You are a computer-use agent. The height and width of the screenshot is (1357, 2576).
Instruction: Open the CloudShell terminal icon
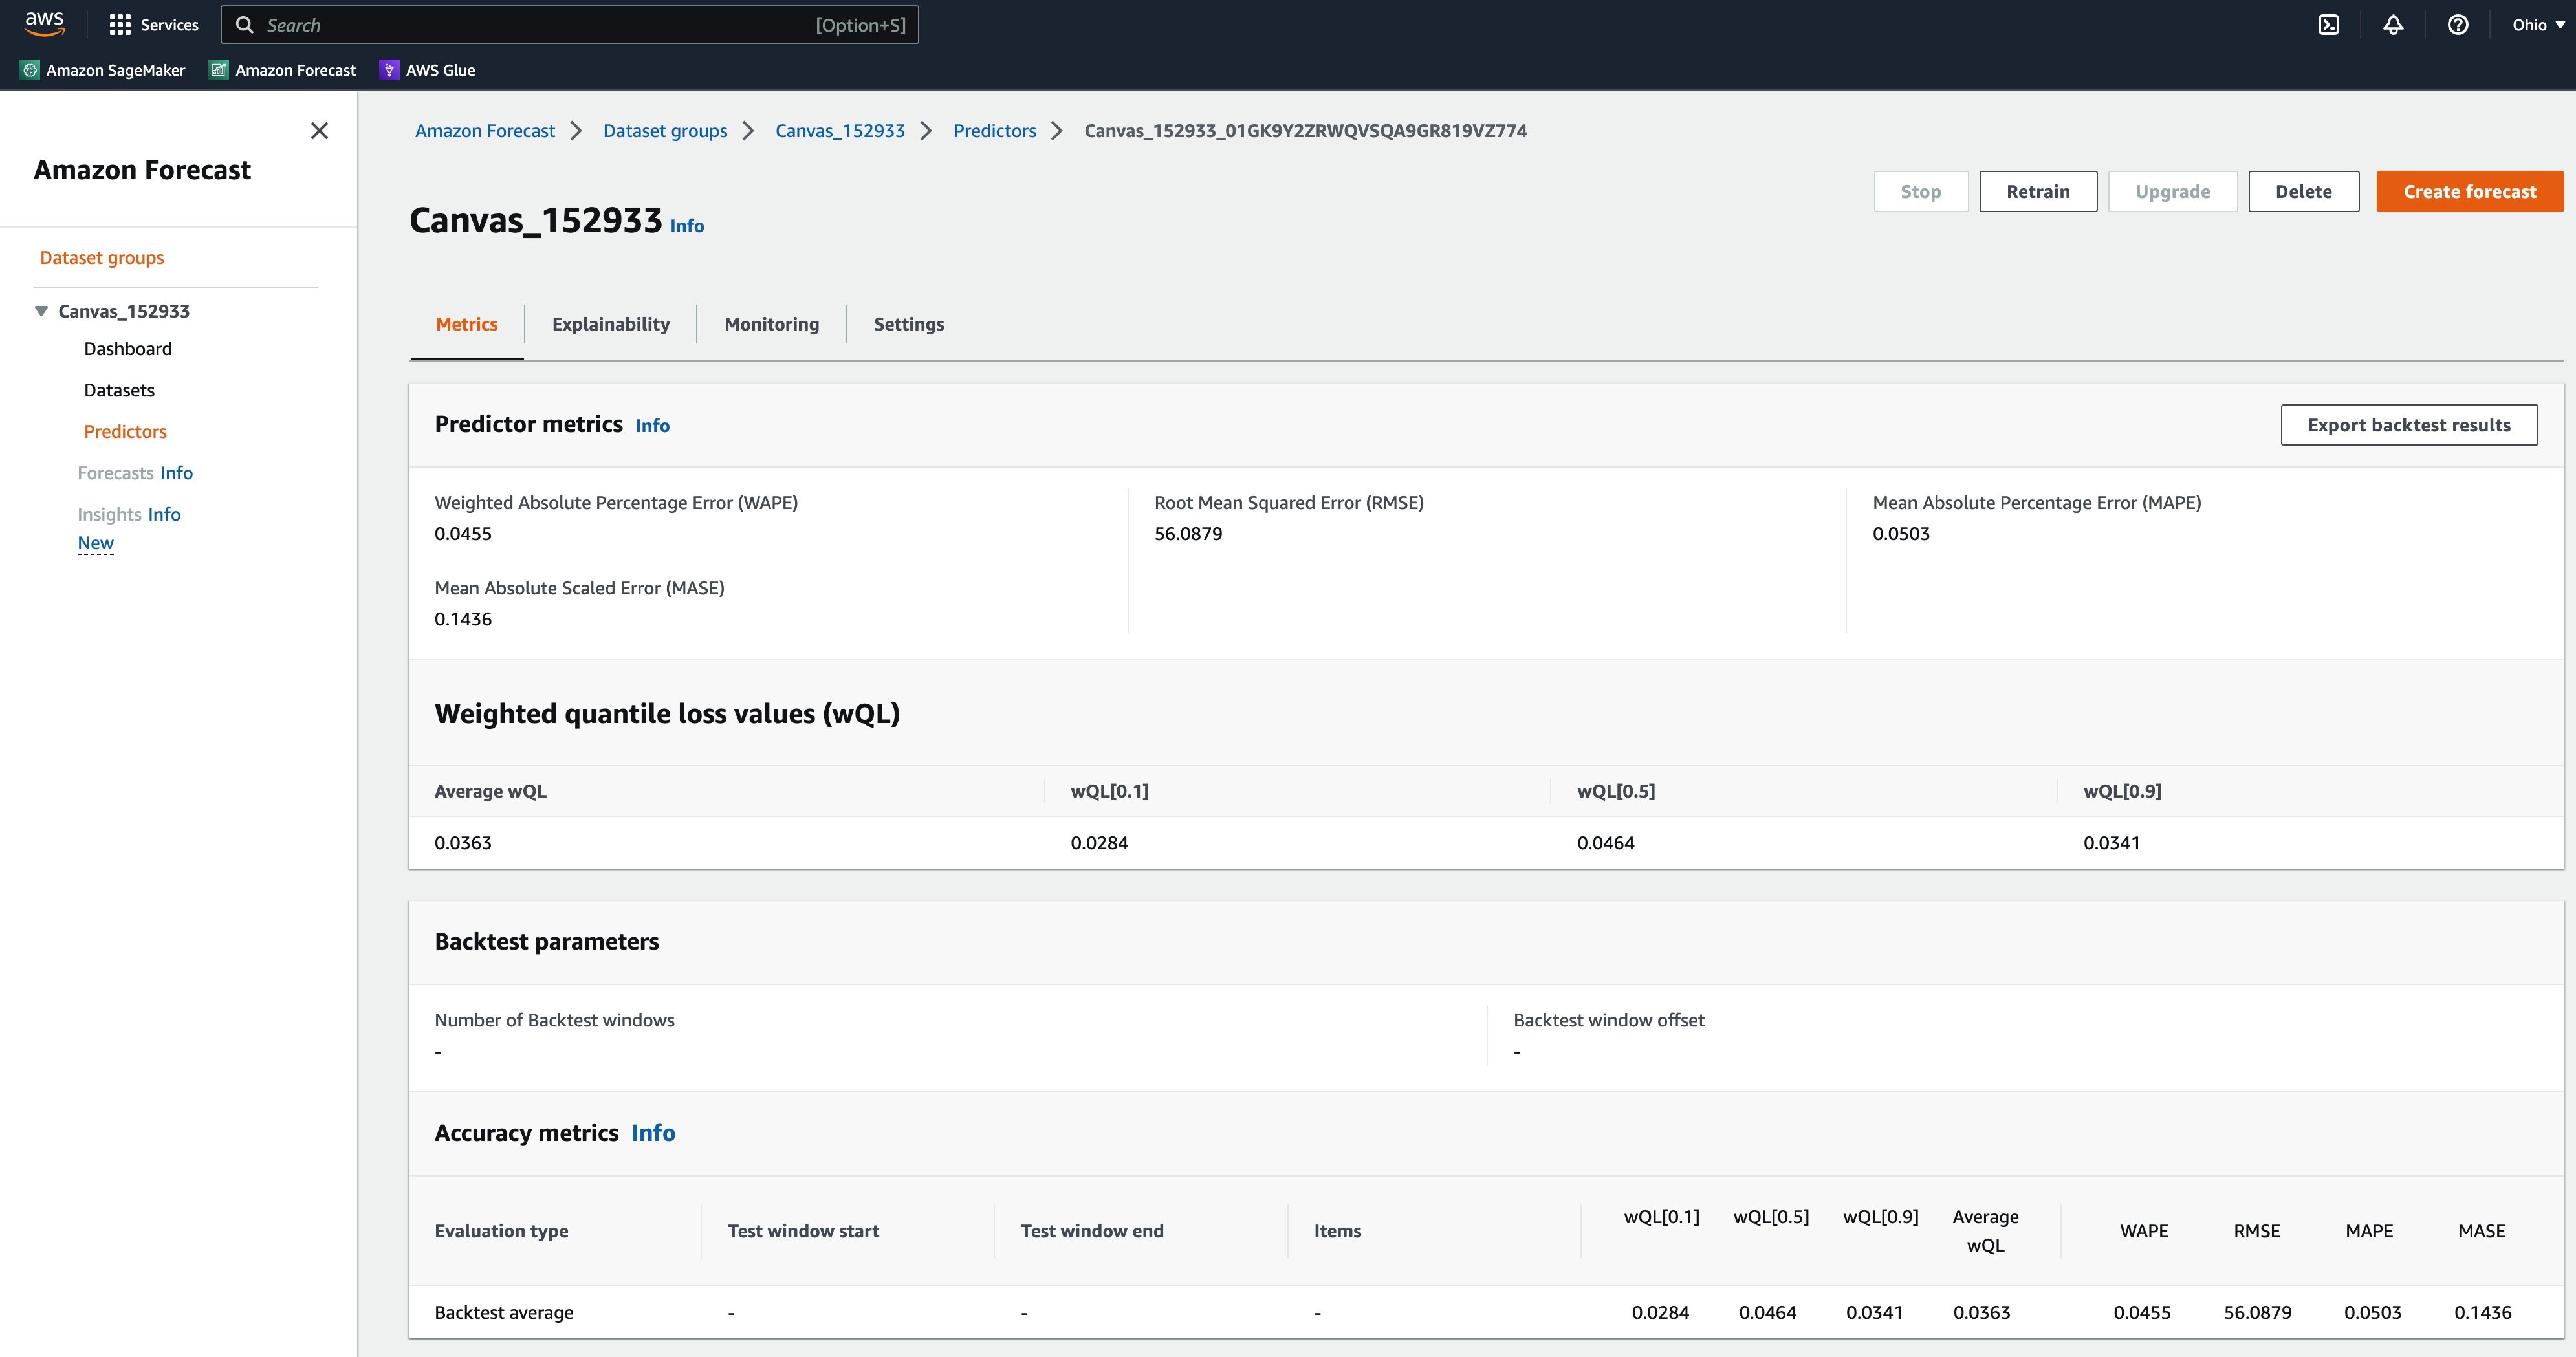(2329, 25)
